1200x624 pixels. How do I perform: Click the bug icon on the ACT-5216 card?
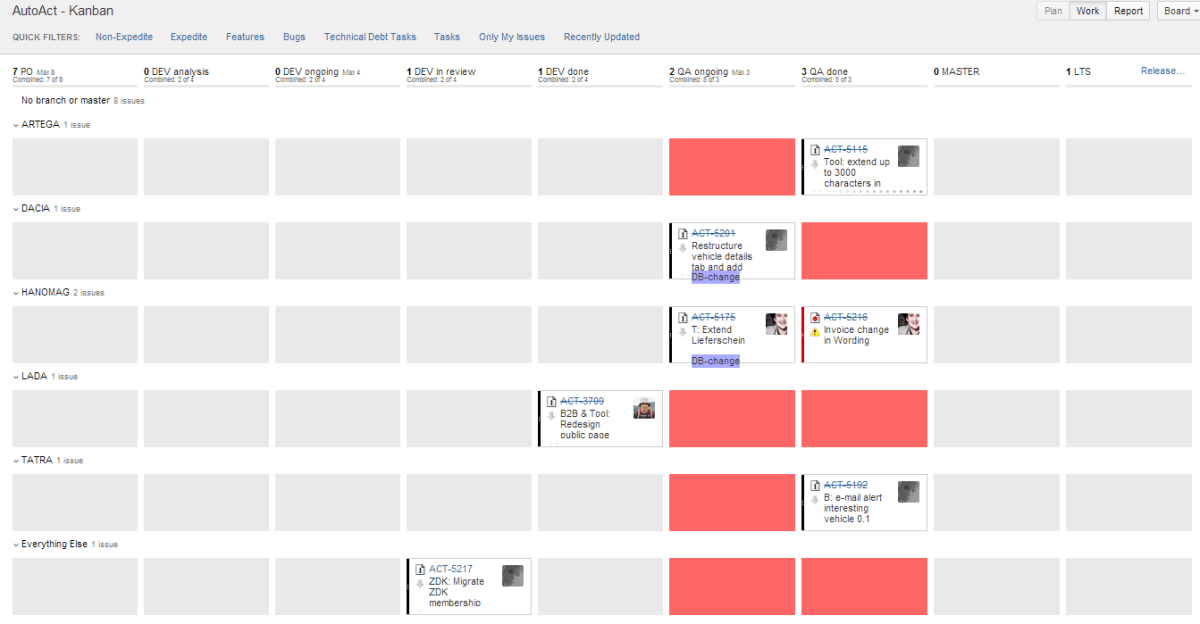815,317
